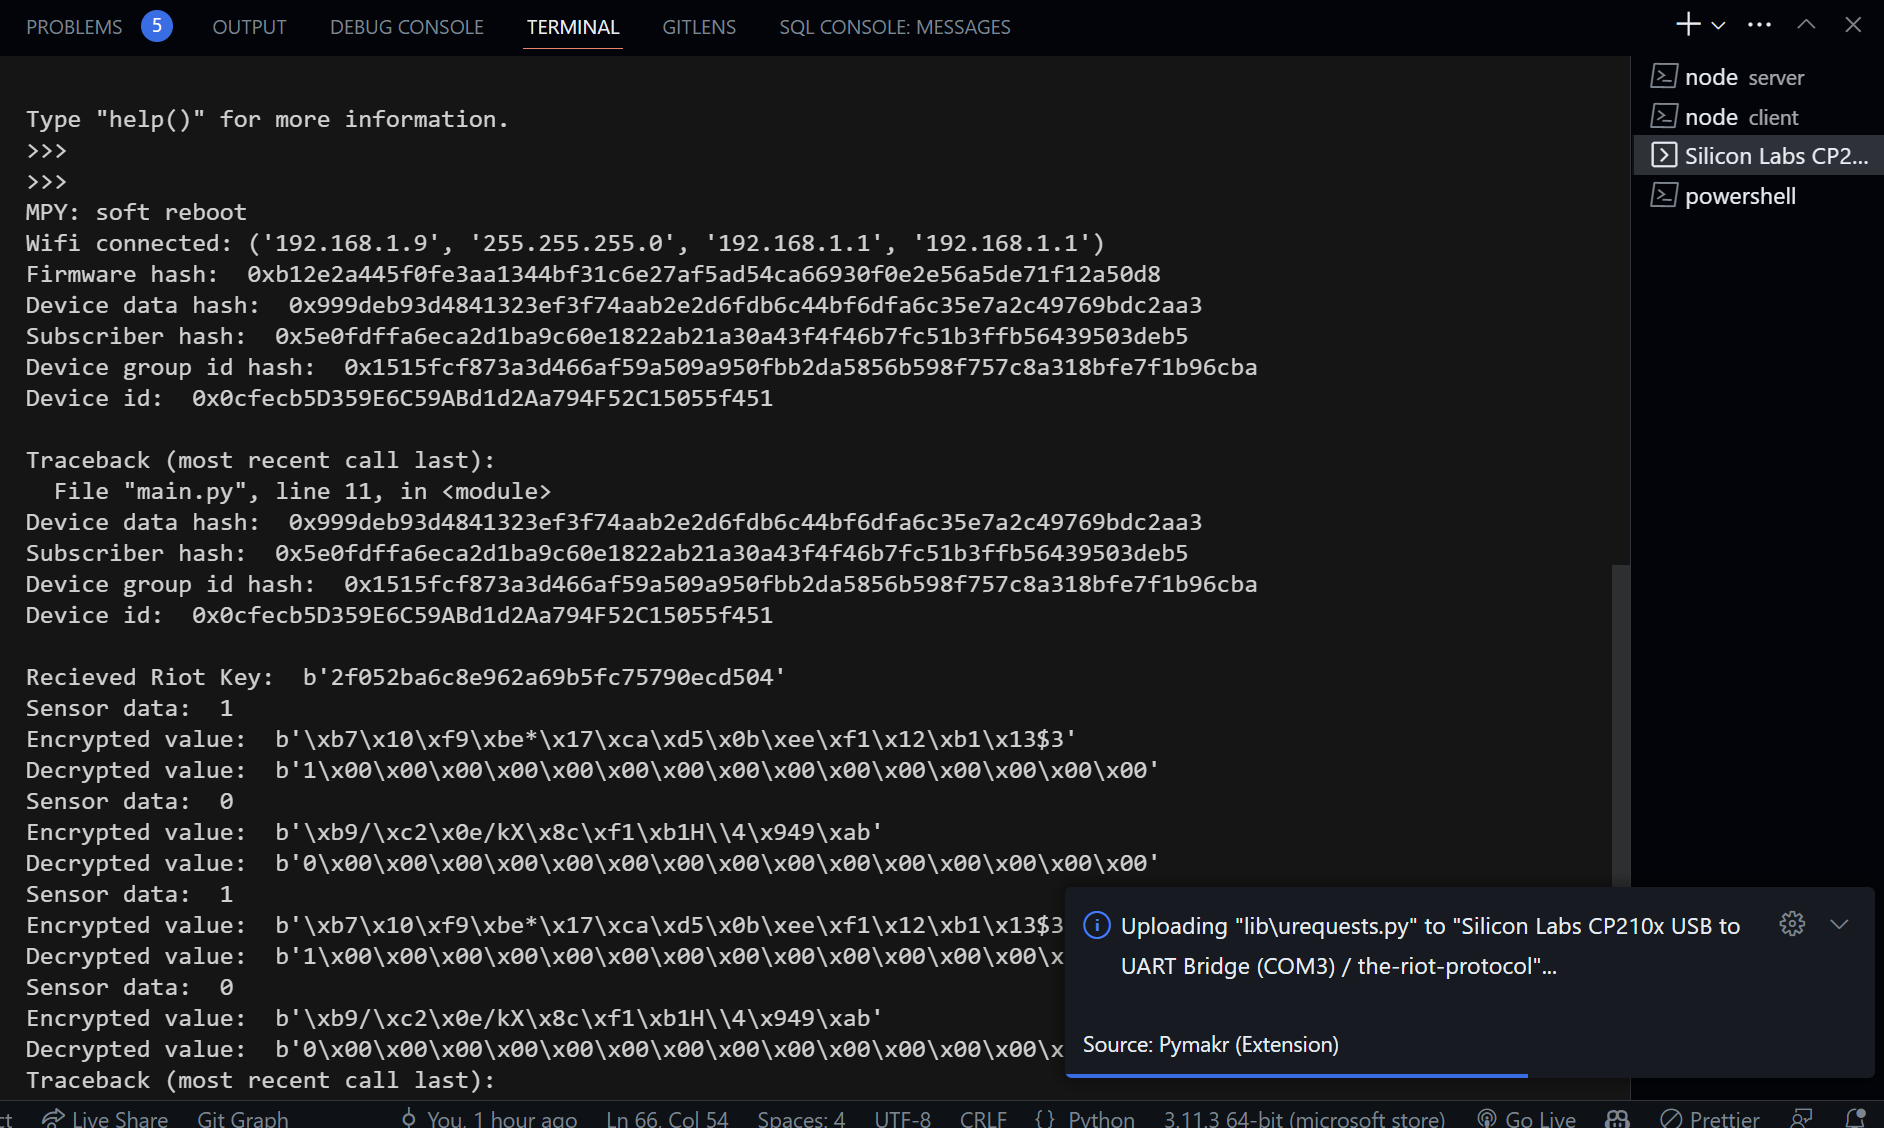The height and width of the screenshot is (1128, 1884).
Task: Switch to the GitLens tab
Action: coord(699,27)
